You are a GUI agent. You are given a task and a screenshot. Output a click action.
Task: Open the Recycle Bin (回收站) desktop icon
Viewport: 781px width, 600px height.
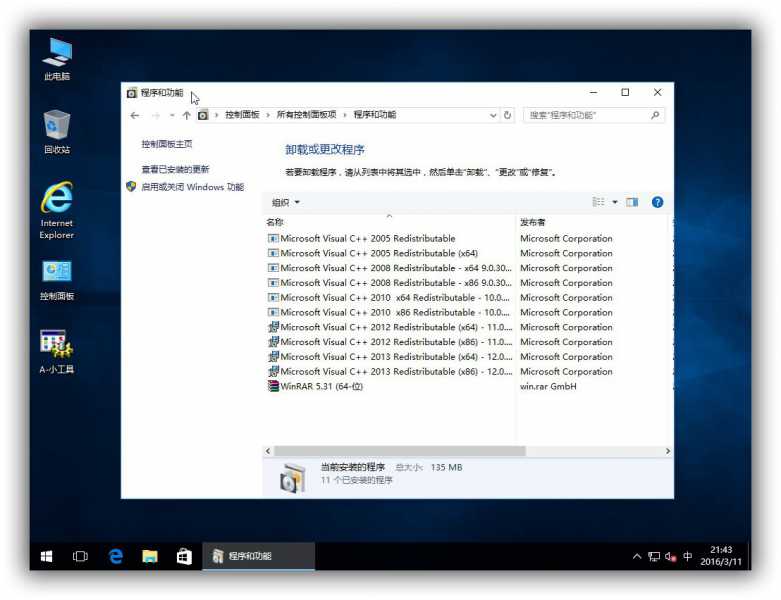tap(57, 132)
